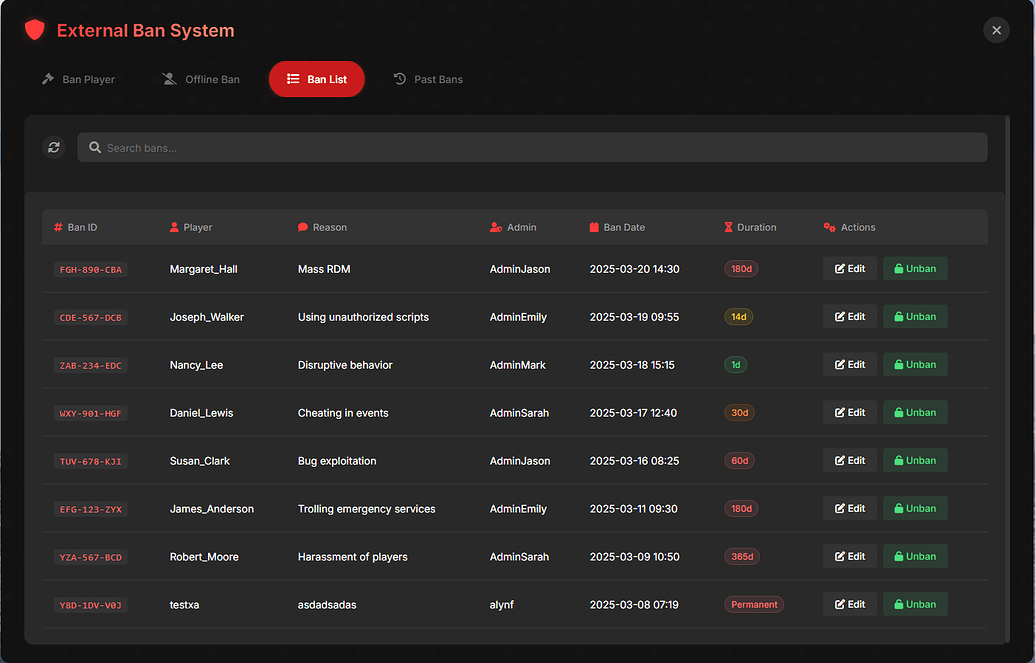Click the hash icon in Ban ID header

pos(58,227)
